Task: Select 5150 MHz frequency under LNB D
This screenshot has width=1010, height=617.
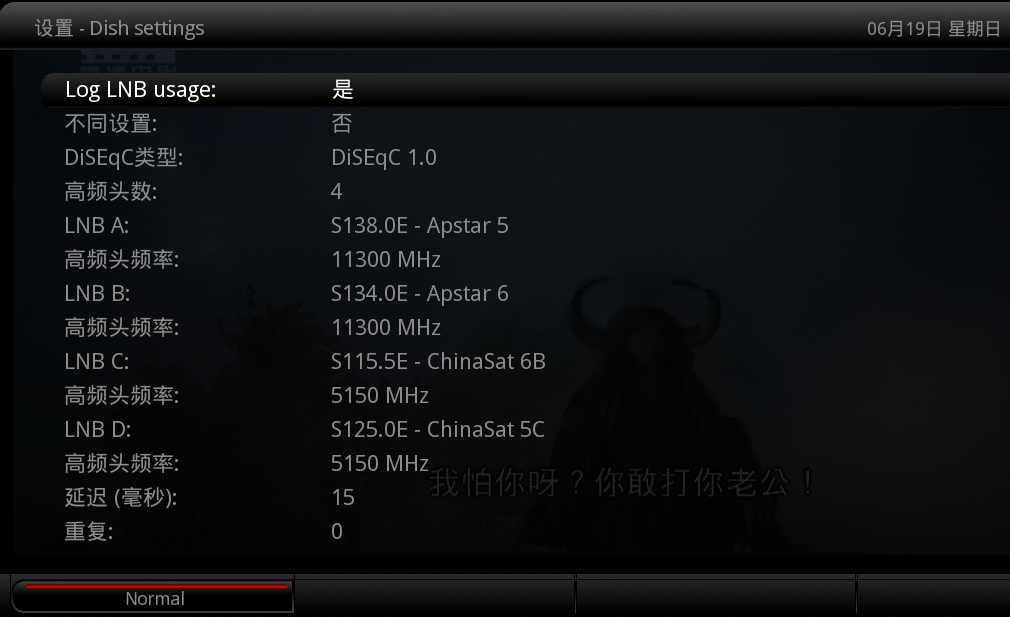Action: pos(526,464)
